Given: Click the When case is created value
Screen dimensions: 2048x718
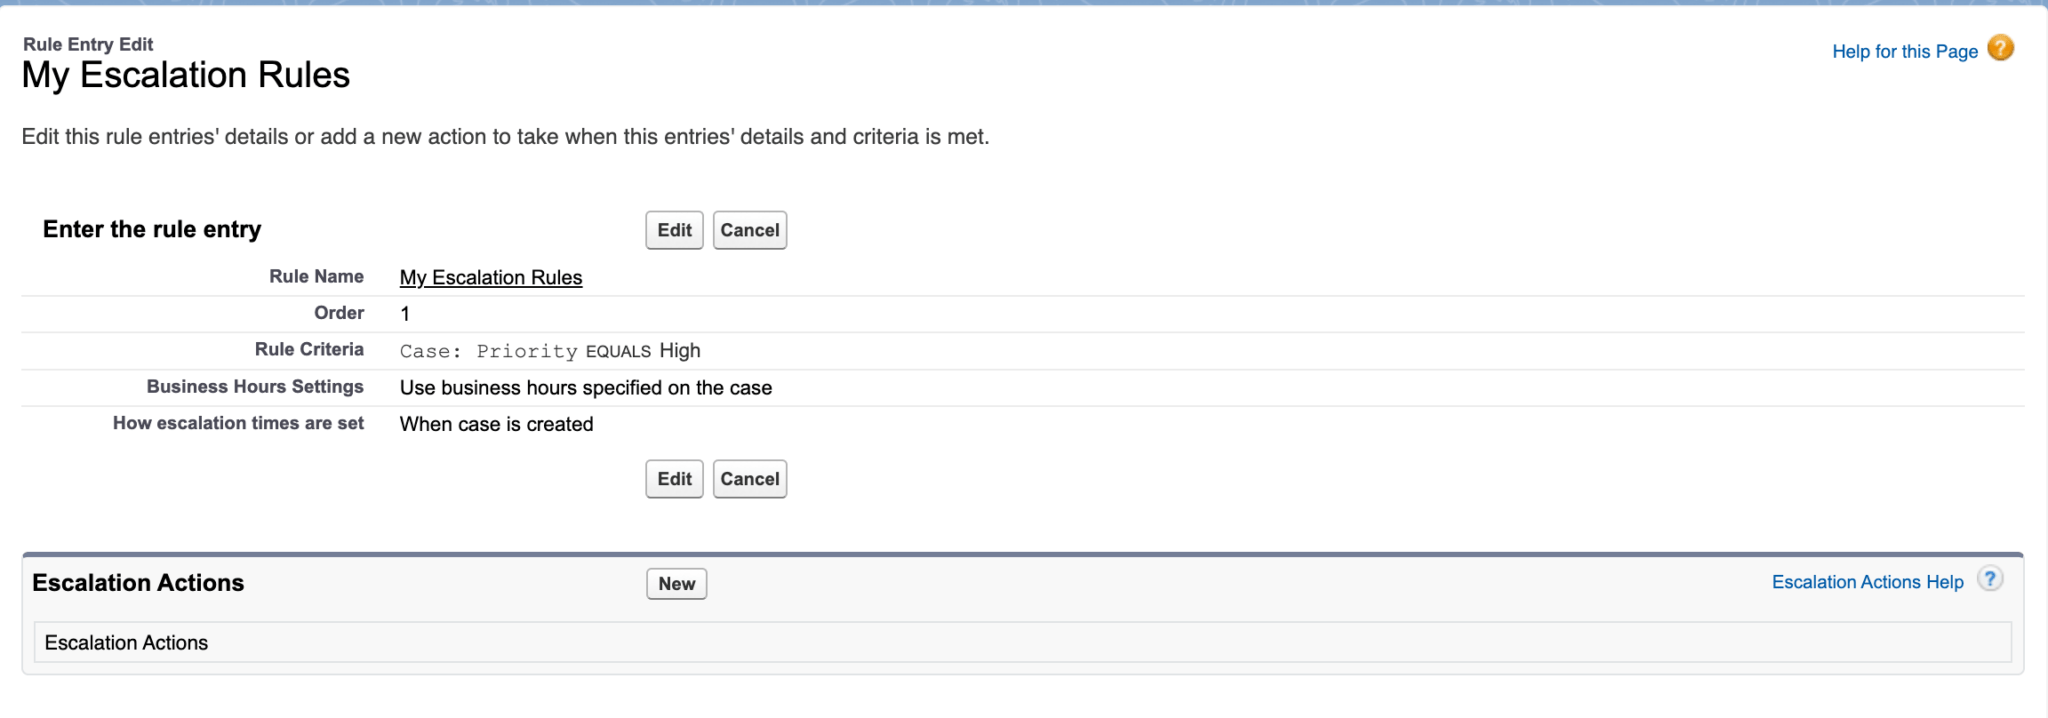Looking at the screenshot, I should [x=496, y=424].
